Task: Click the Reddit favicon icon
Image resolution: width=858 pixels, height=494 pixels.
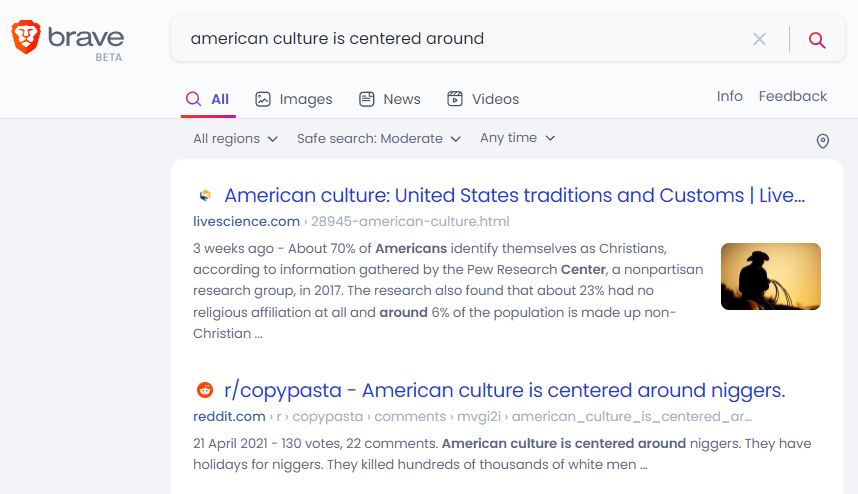Action: [205, 390]
